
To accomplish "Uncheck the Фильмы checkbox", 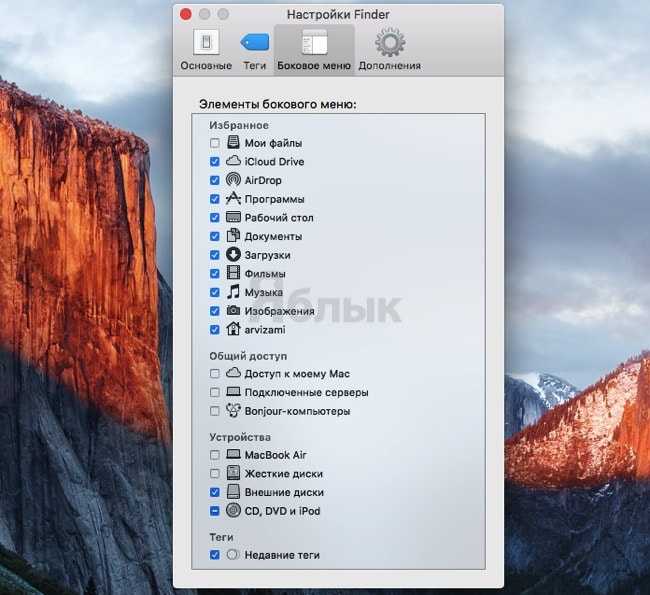I will click(x=215, y=274).
